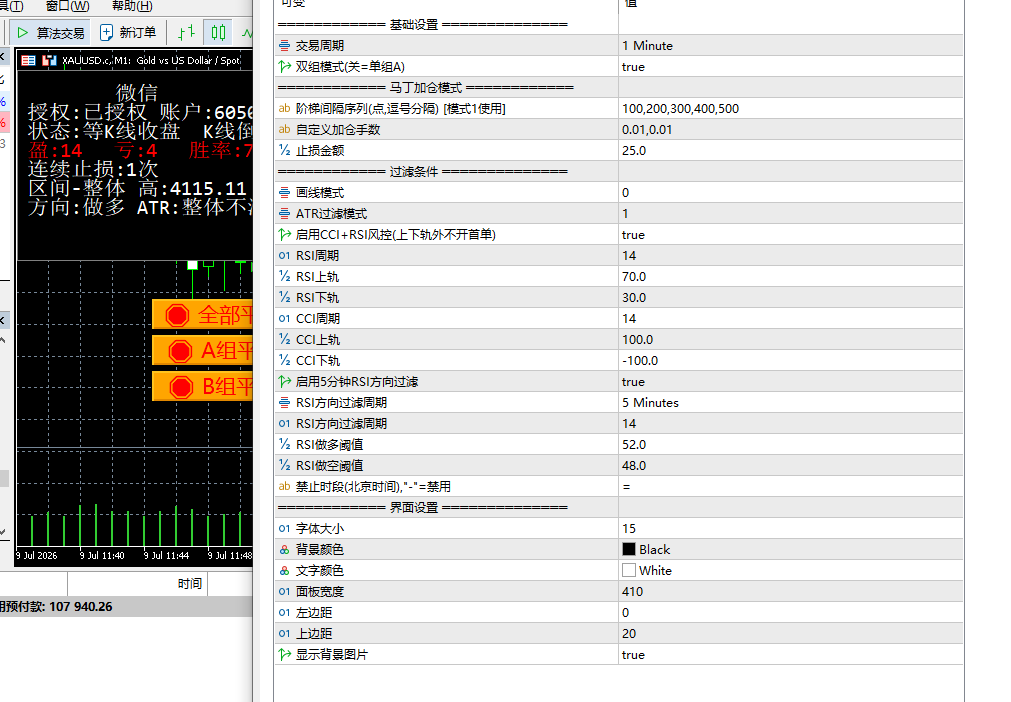The image size is (1011, 702).
Task: Select the 交易周期 parameter row
Action: coord(619,46)
